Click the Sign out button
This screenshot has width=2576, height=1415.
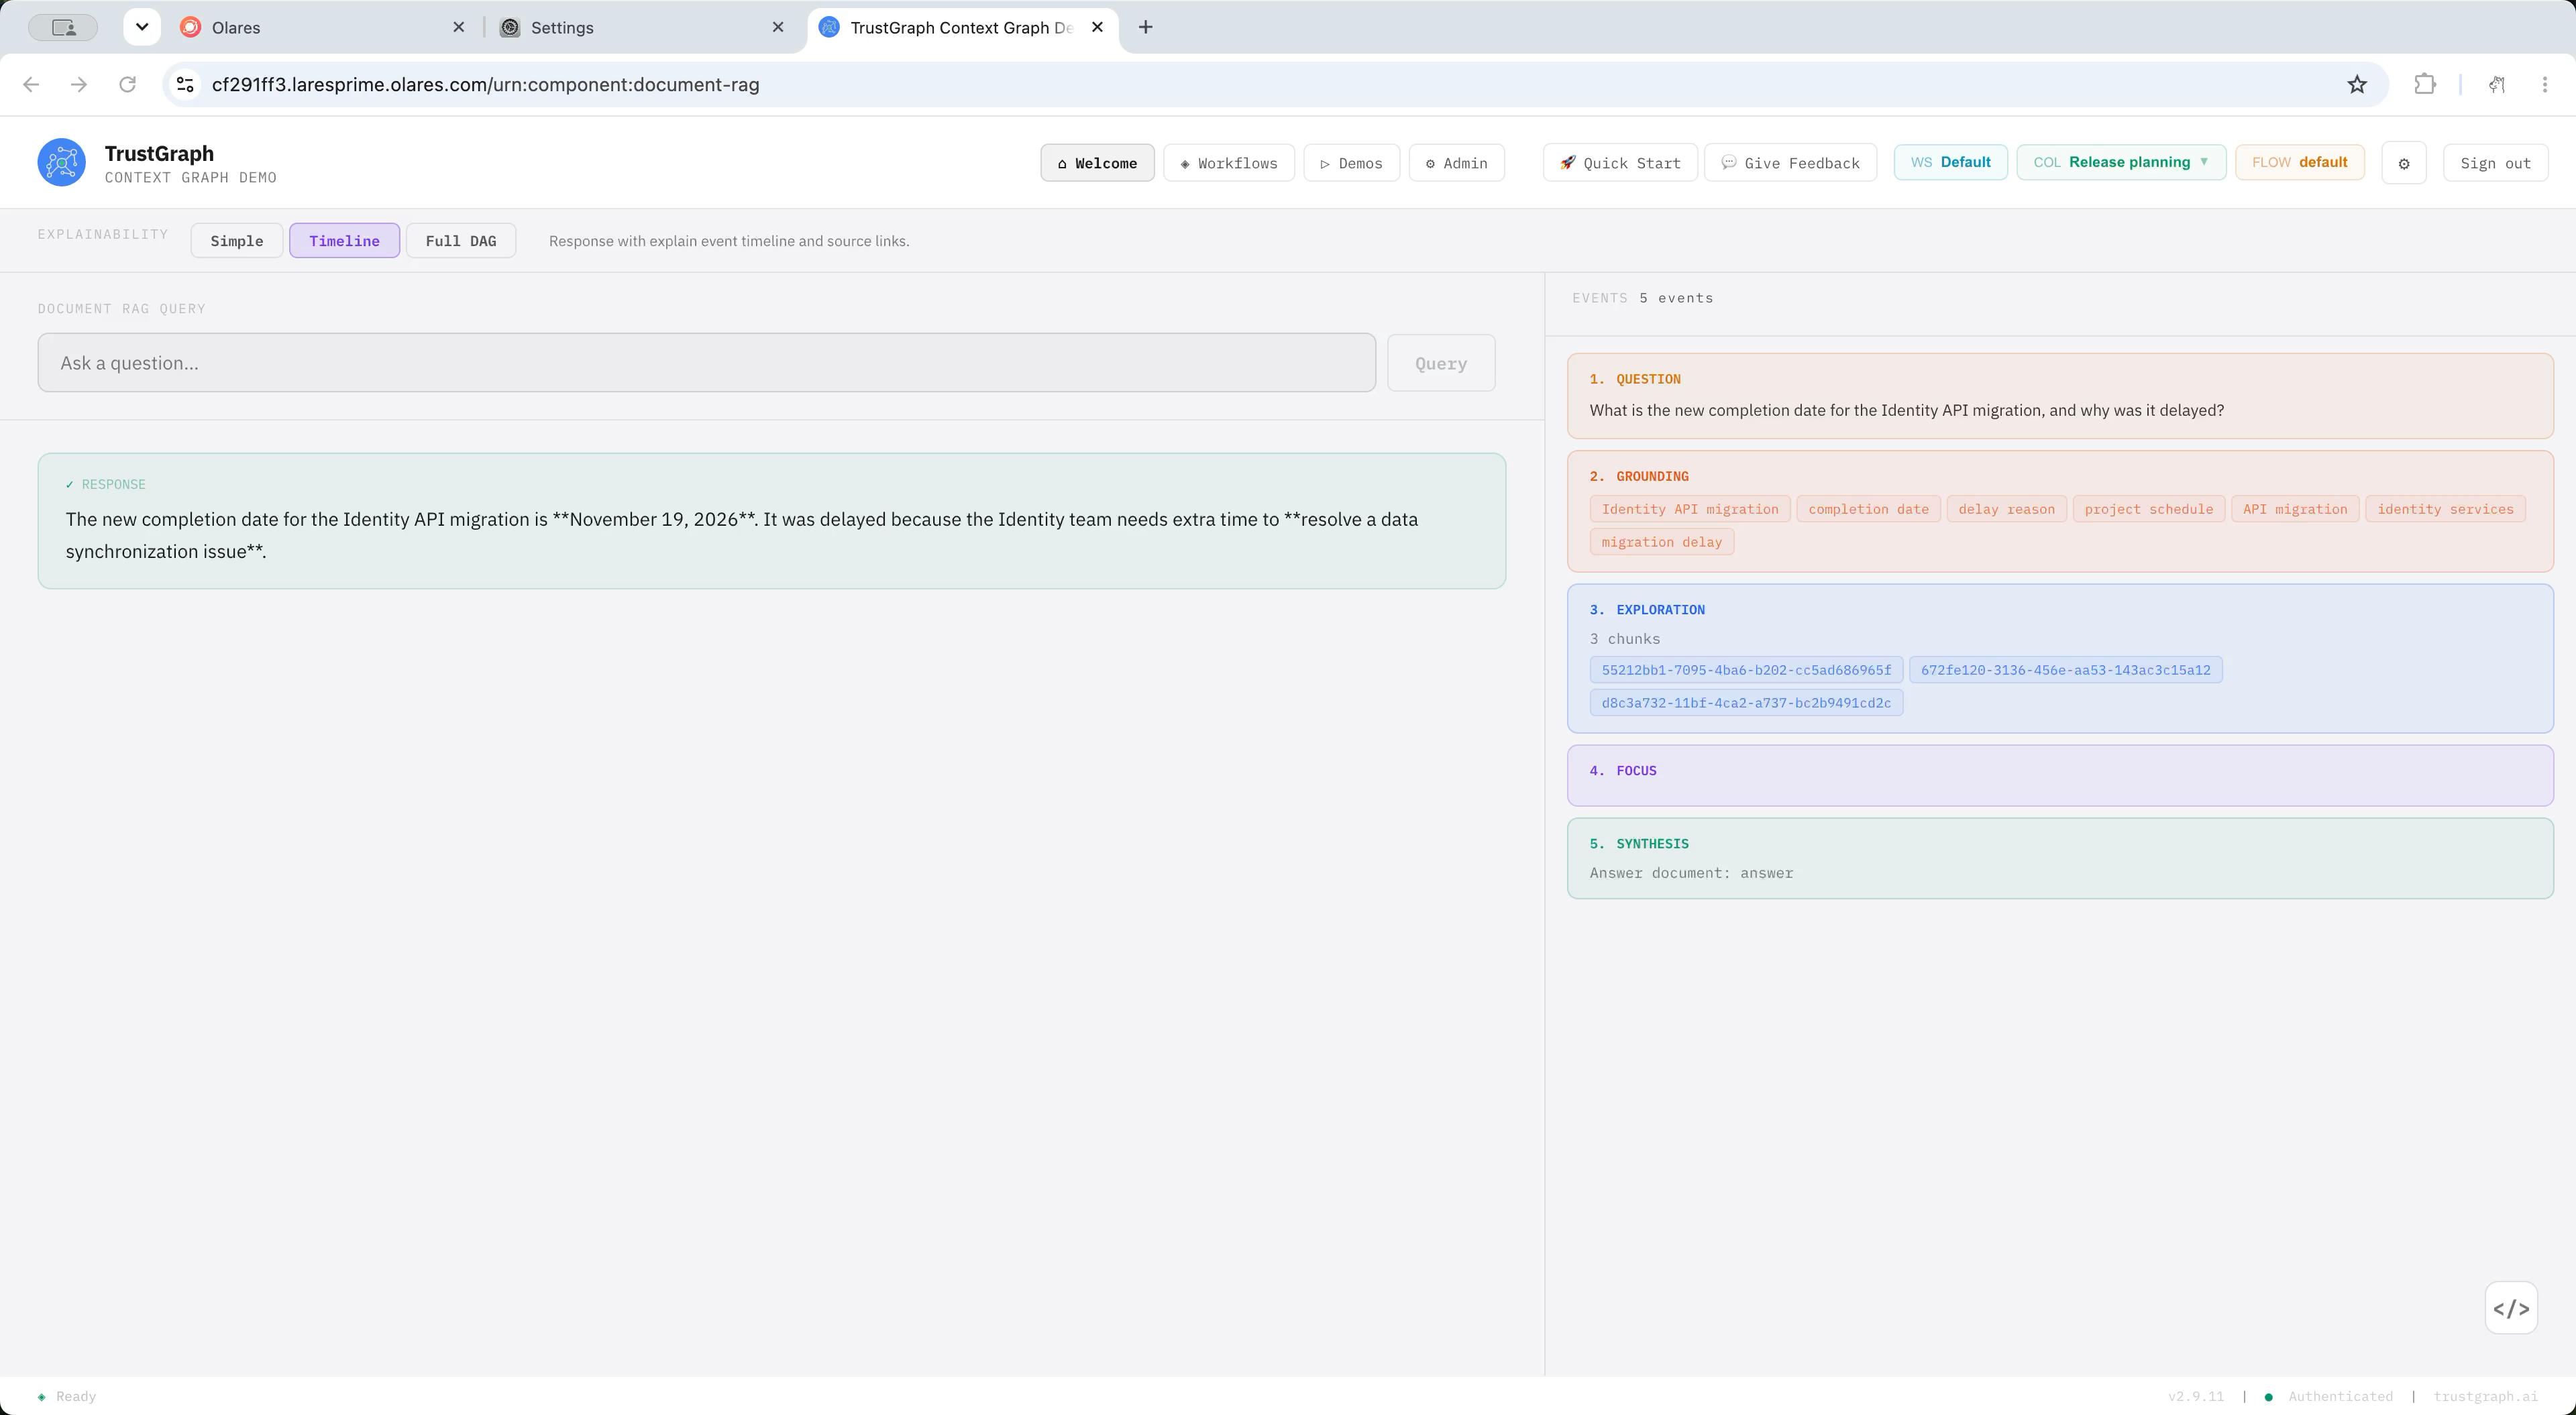tap(2495, 163)
